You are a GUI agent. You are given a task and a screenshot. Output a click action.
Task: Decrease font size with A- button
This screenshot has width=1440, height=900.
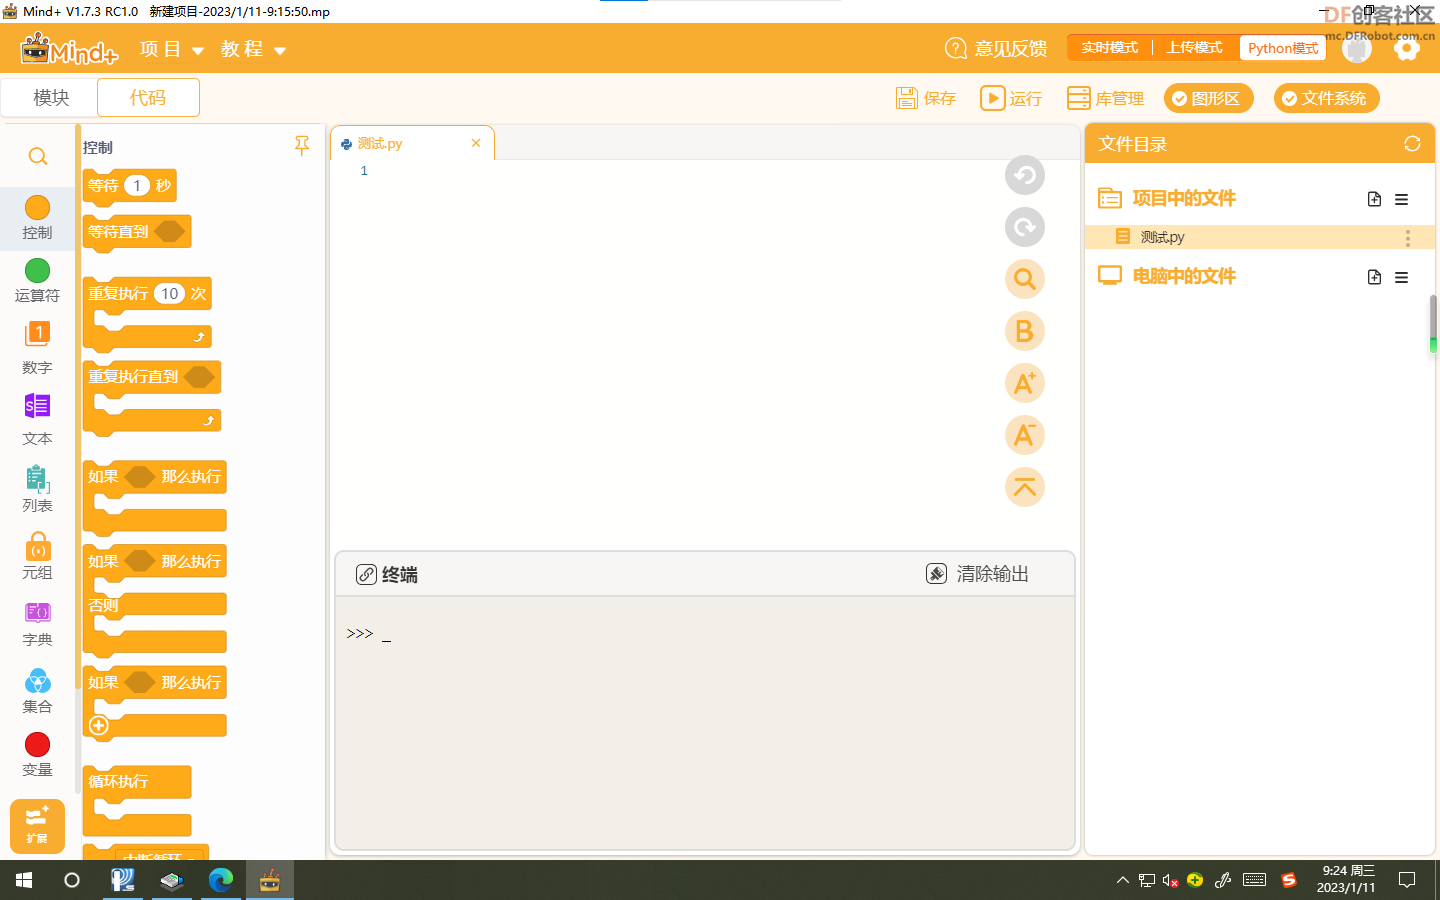coord(1025,435)
